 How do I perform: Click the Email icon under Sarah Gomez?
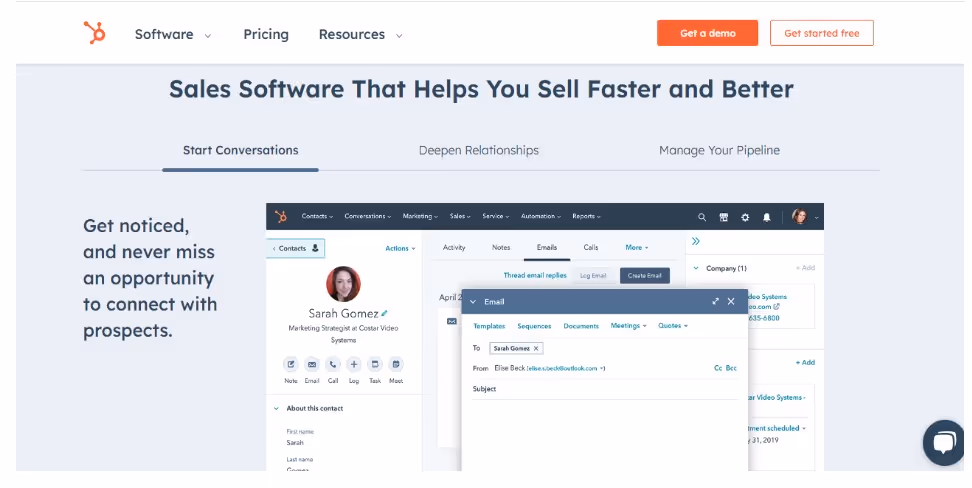tap(312, 365)
